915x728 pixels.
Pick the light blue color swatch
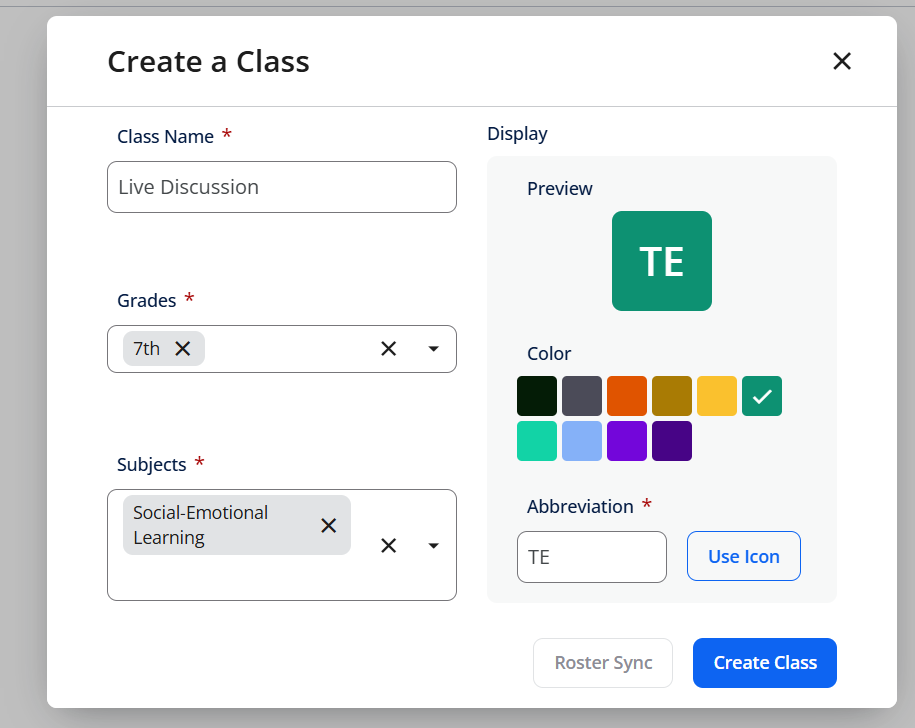click(582, 441)
